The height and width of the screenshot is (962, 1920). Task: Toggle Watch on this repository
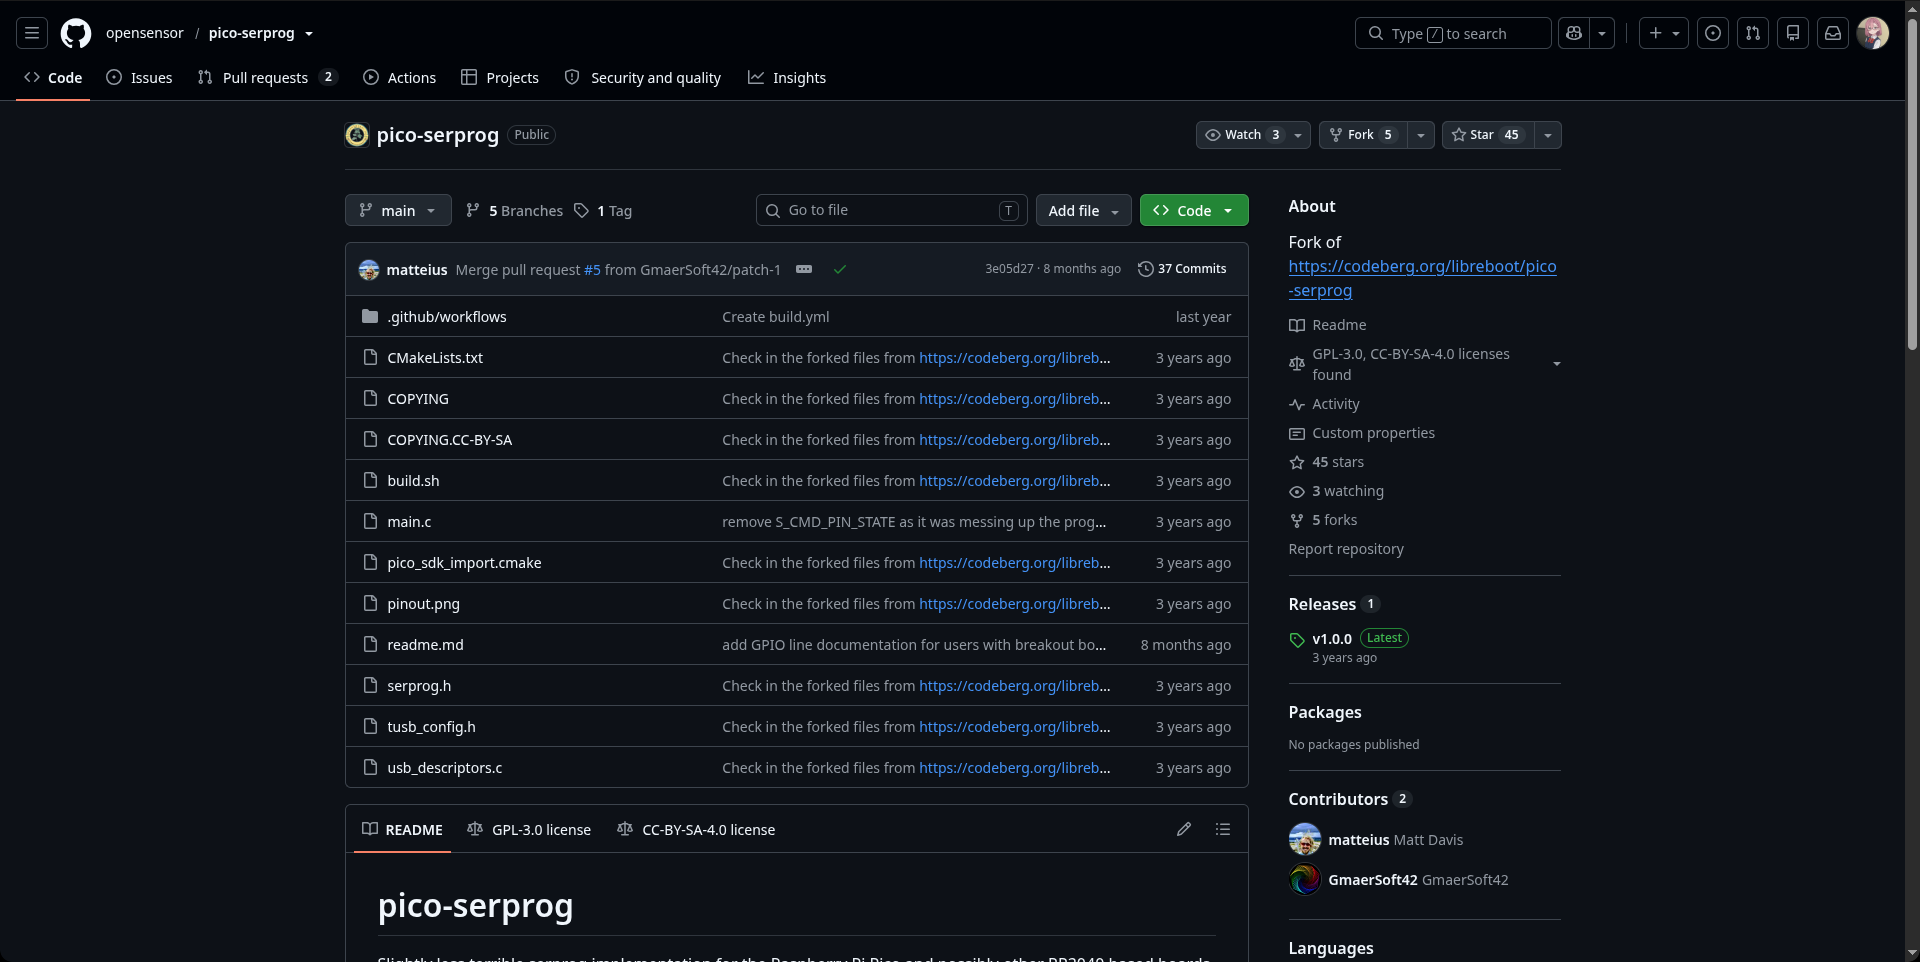click(1241, 135)
